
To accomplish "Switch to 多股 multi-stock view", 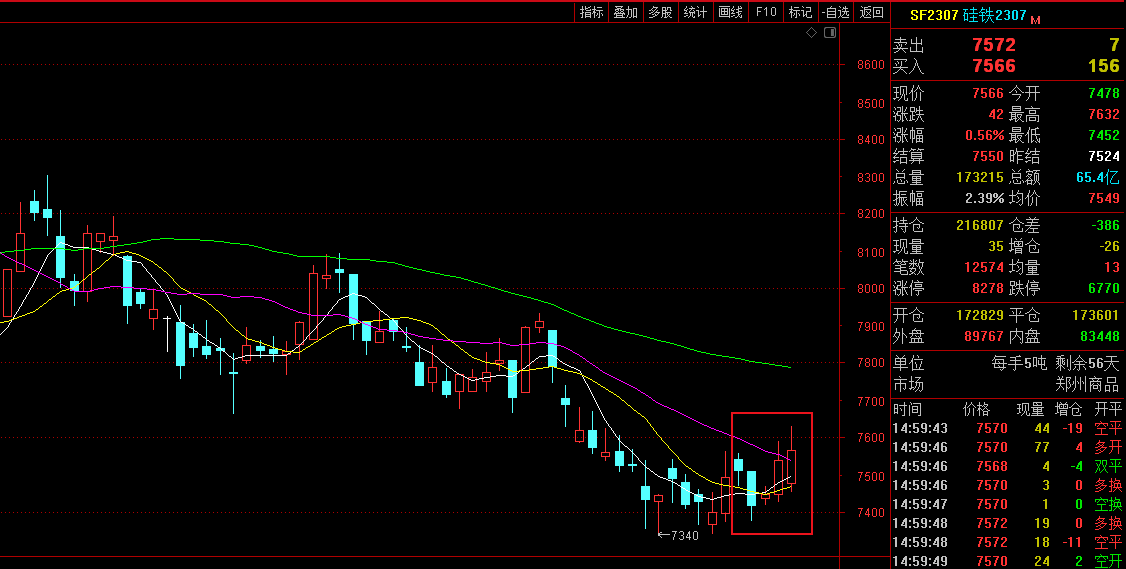I will [660, 12].
